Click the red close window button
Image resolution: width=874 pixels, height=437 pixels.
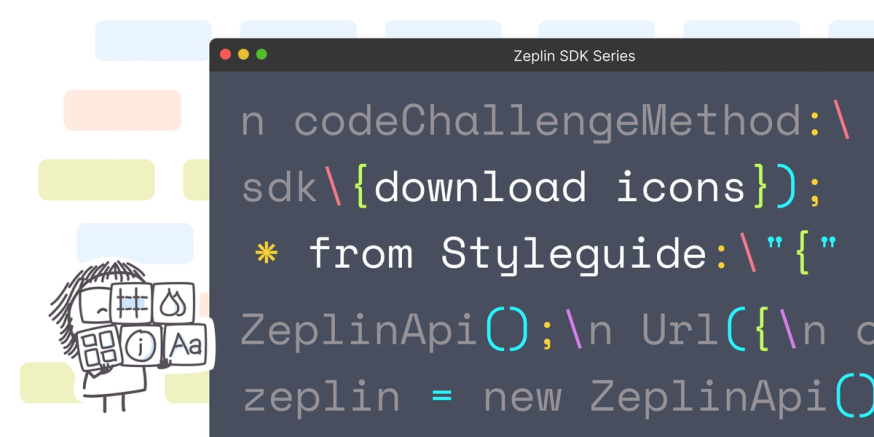tap(226, 55)
